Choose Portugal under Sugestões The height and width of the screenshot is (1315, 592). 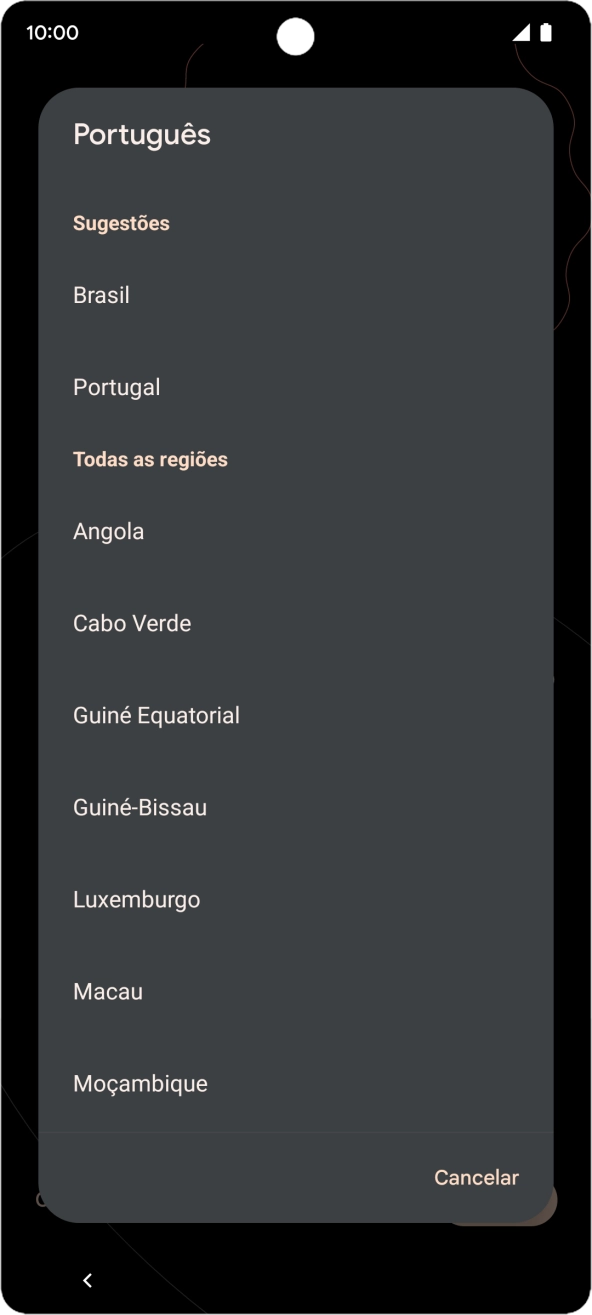[x=116, y=387]
